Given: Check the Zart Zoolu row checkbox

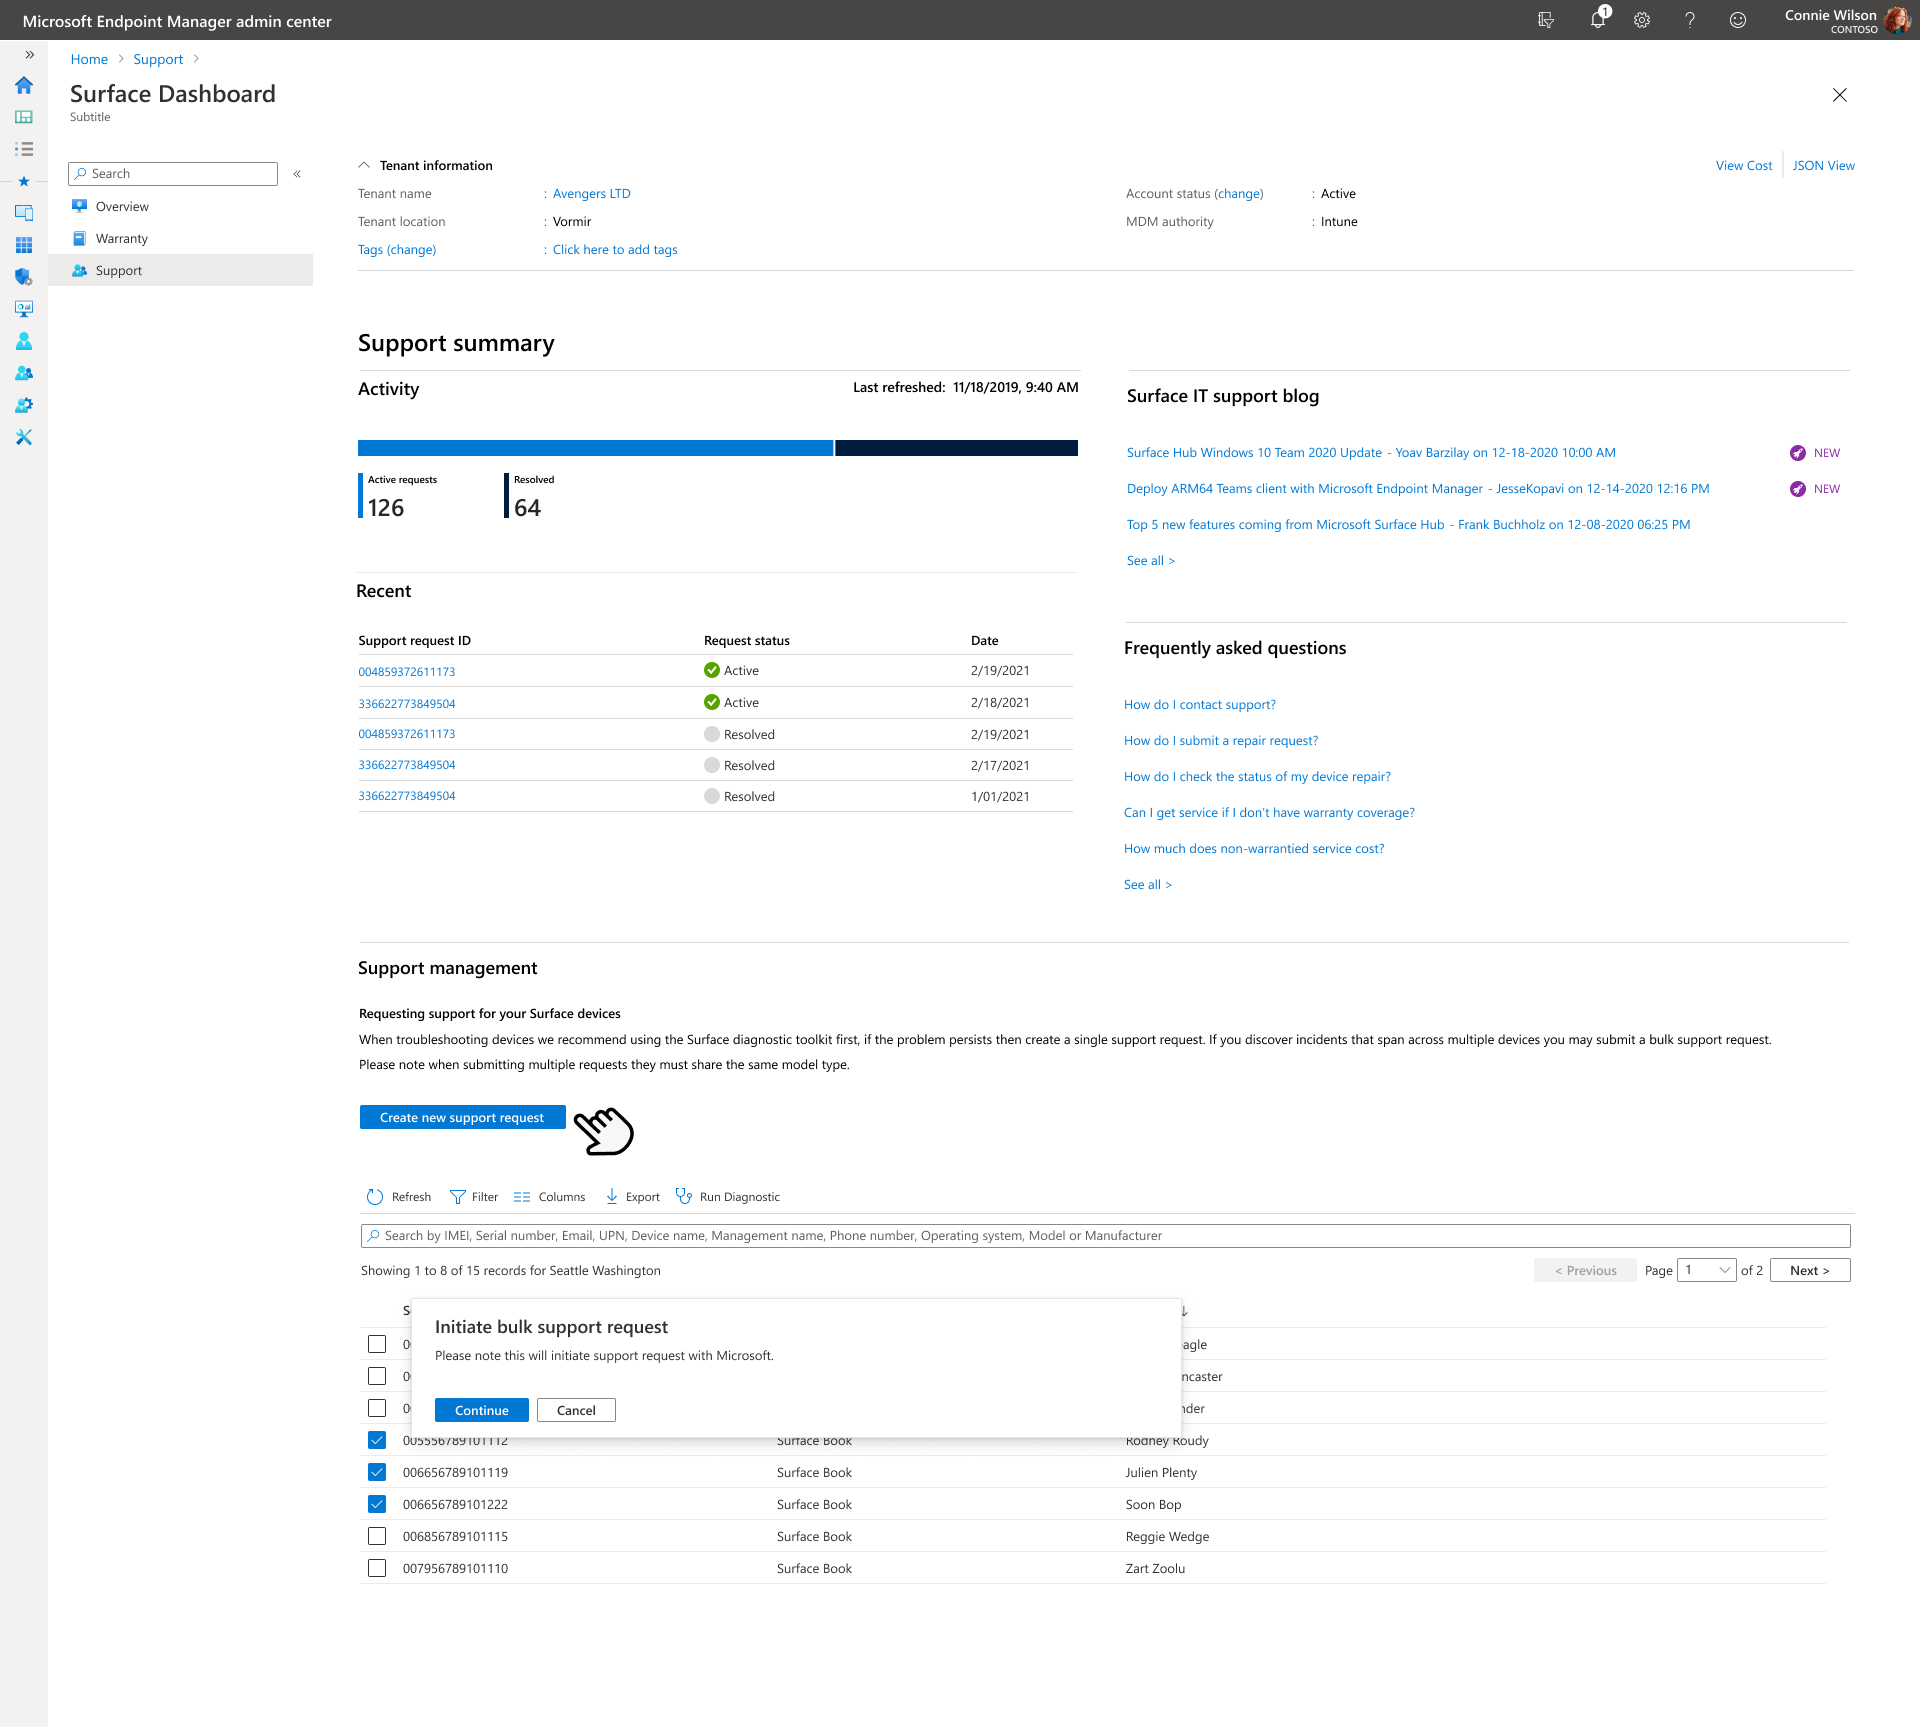Looking at the screenshot, I should [x=377, y=1568].
